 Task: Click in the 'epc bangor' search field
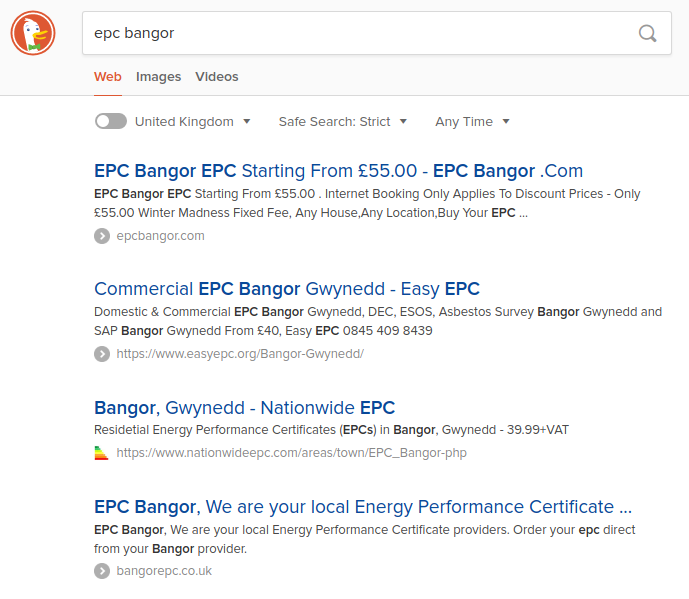tap(377, 33)
